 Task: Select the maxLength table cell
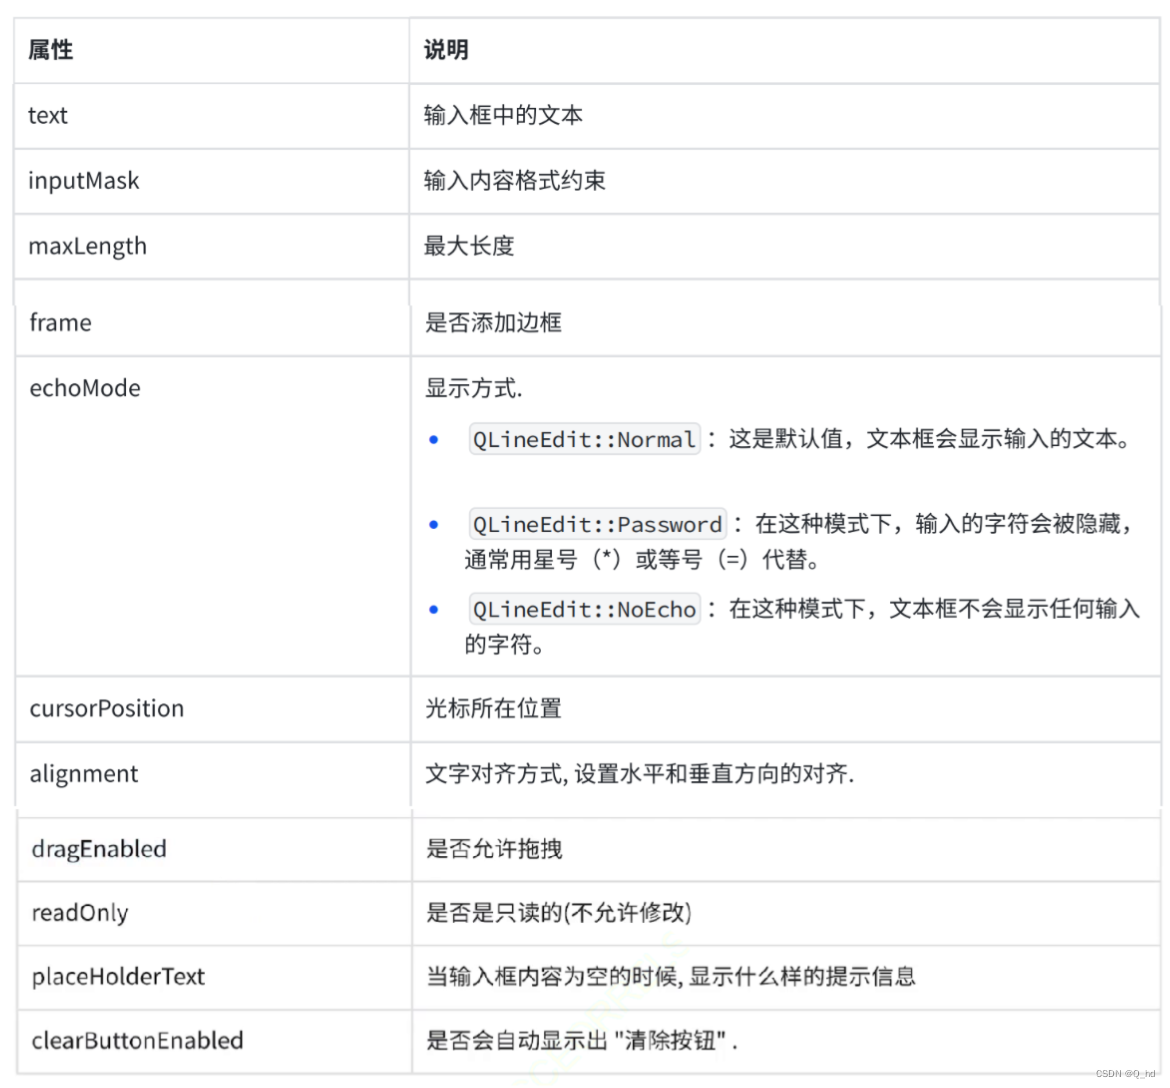coord(87,246)
